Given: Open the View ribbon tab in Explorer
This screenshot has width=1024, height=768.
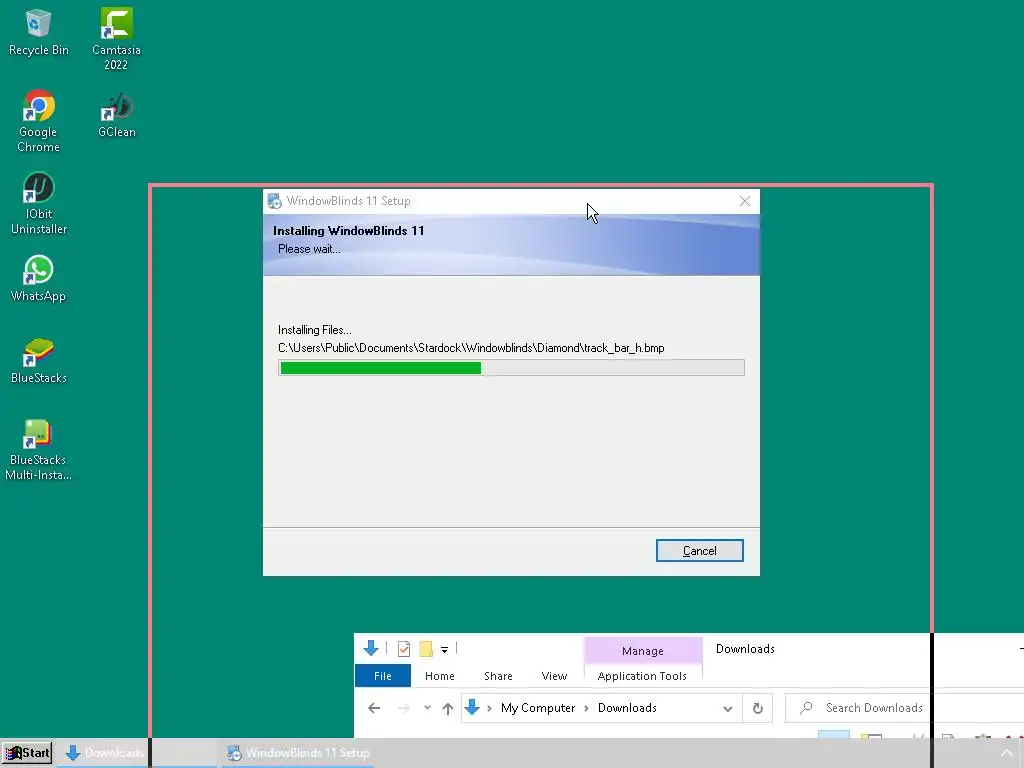Looking at the screenshot, I should [x=554, y=676].
